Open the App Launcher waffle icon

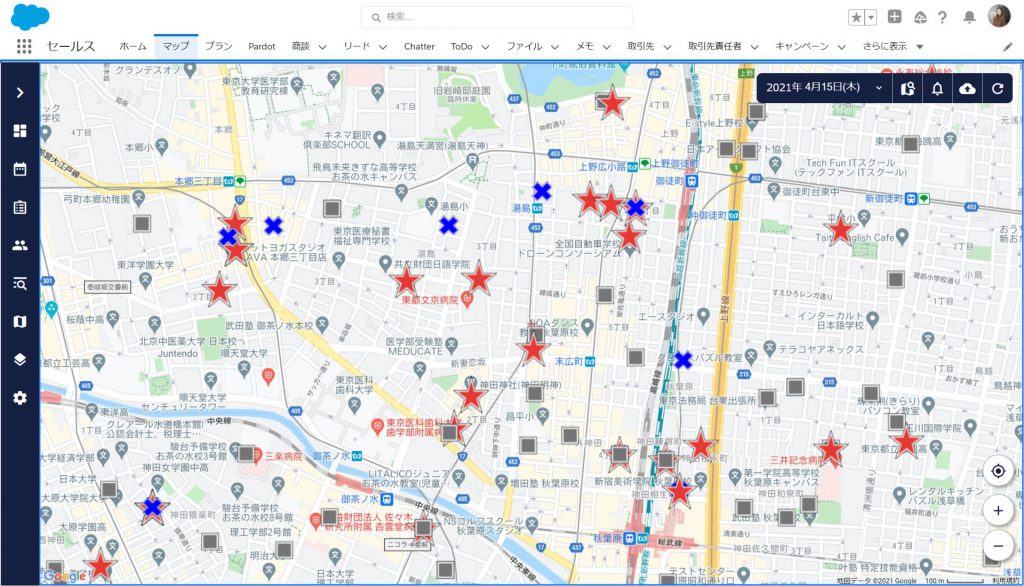tap(23, 45)
